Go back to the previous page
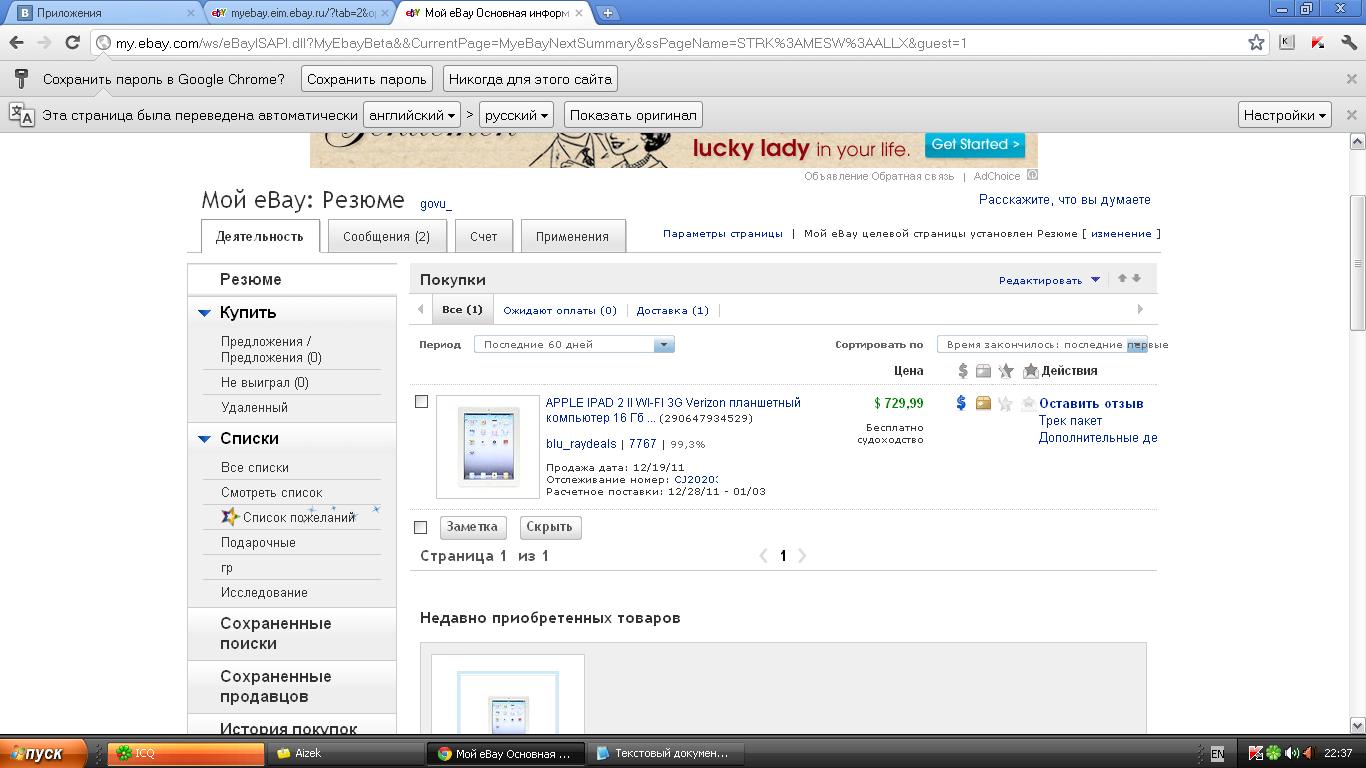This screenshot has width=1366, height=768. point(16,42)
